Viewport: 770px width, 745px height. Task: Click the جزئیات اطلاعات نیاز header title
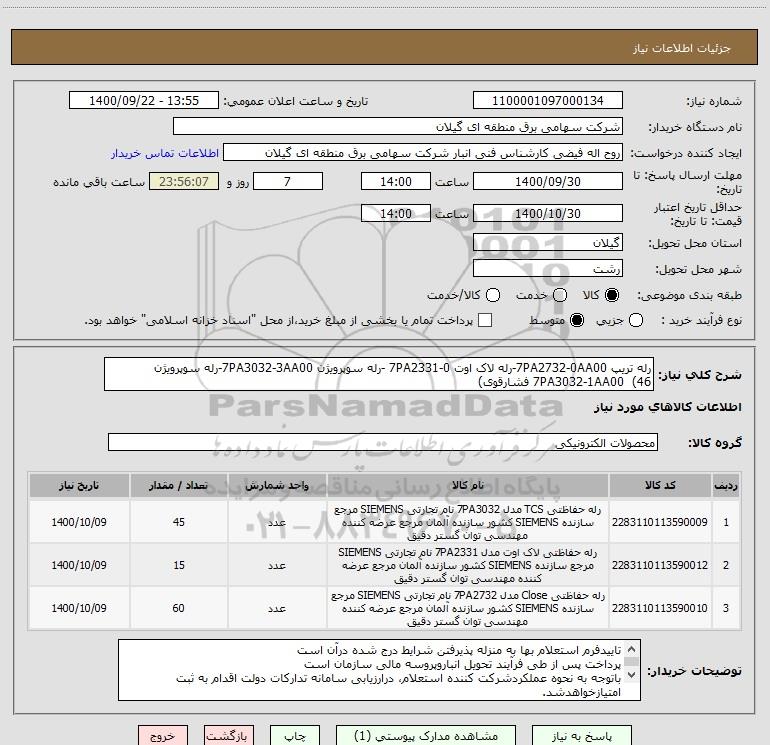click(x=682, y=48)
